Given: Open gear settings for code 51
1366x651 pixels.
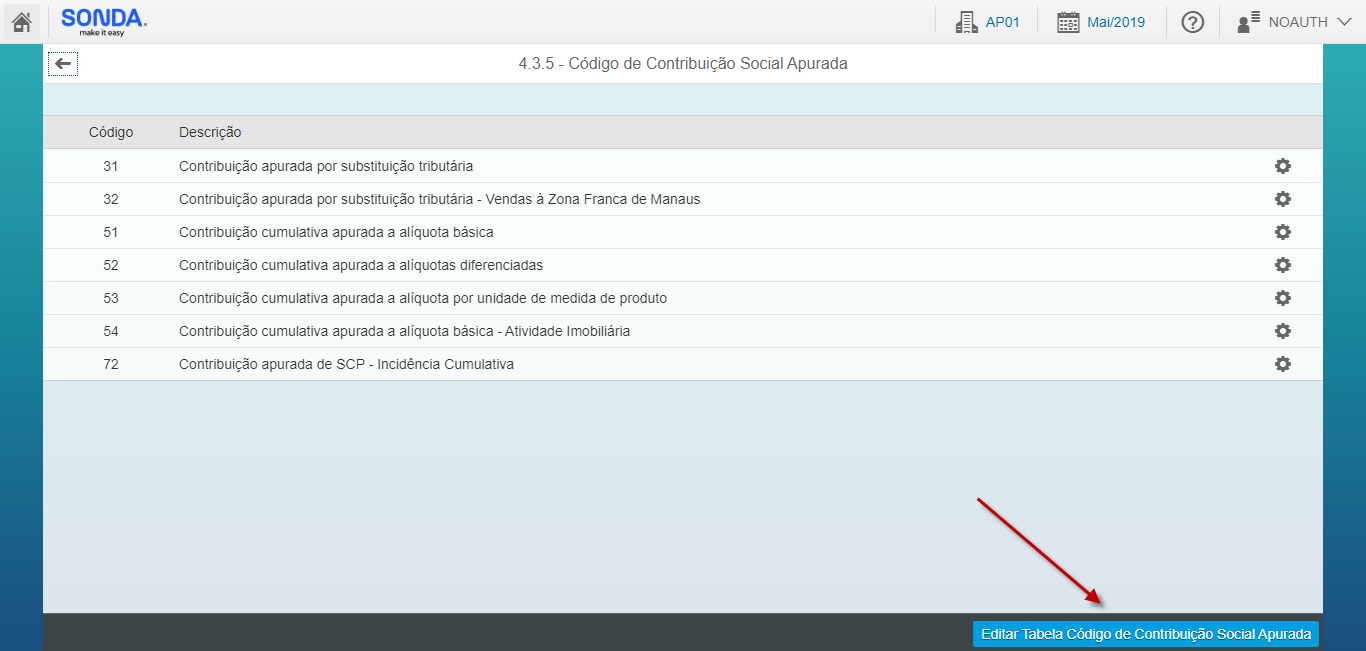Looking at the screenshot, I should [x=1283, y=232].
